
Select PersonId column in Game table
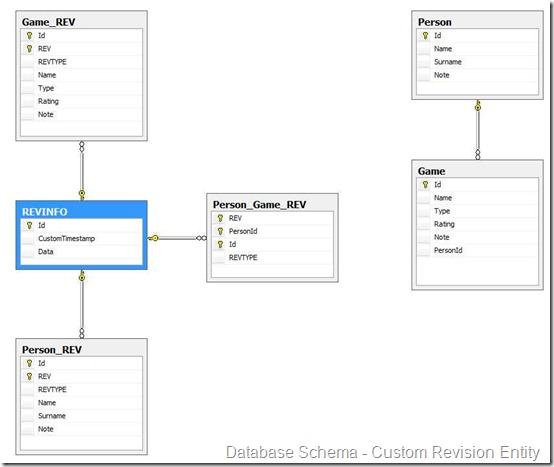coord(477,250)
